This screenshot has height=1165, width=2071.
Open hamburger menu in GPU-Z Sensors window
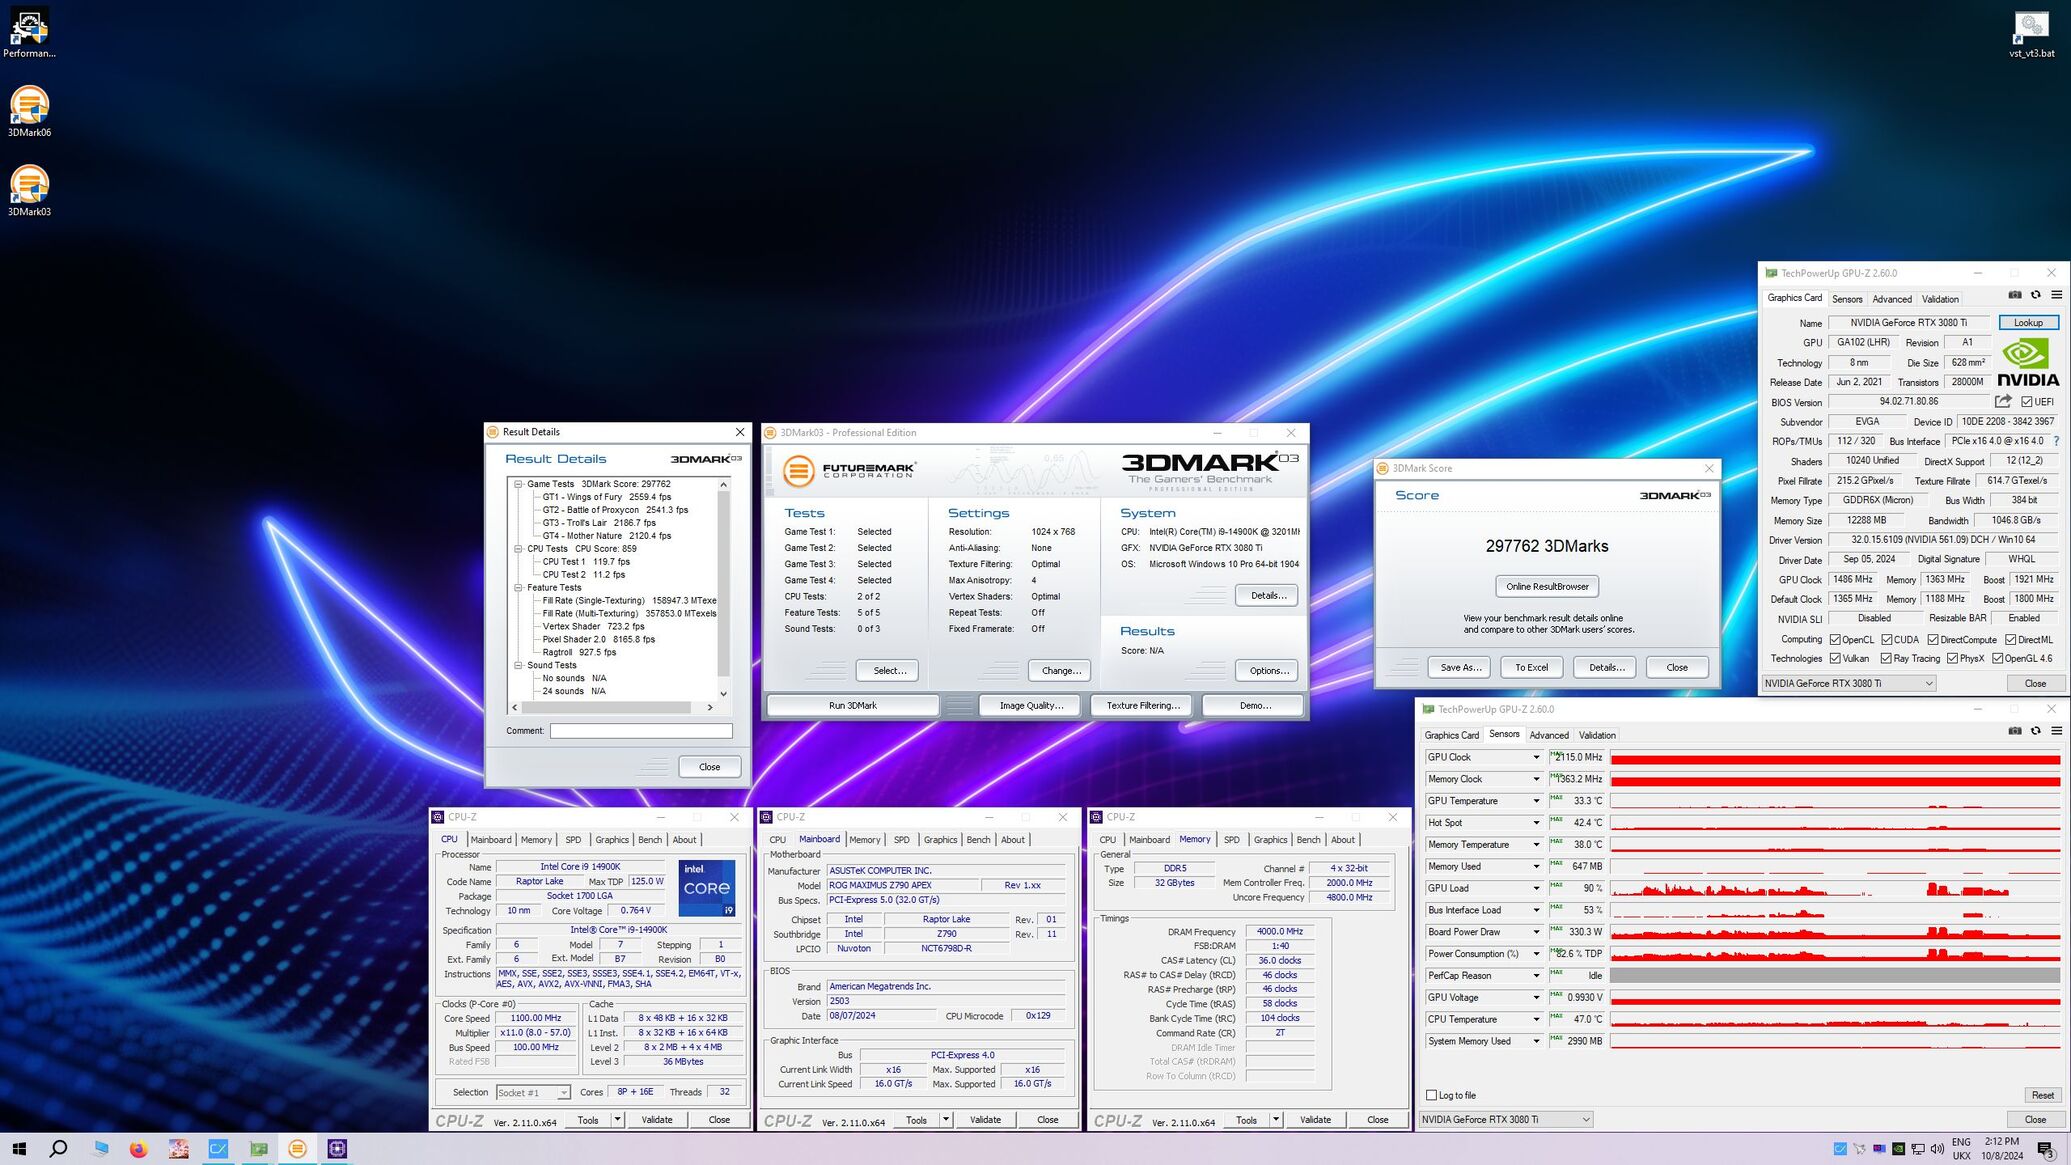2056,731
